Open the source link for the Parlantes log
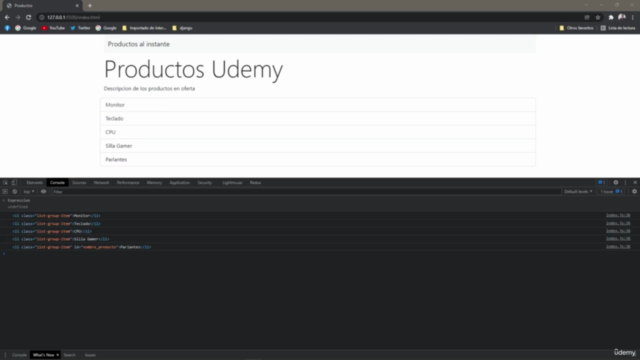Image resolution: width=640 pixels, height=360 pixels. [x=618, y=247]
